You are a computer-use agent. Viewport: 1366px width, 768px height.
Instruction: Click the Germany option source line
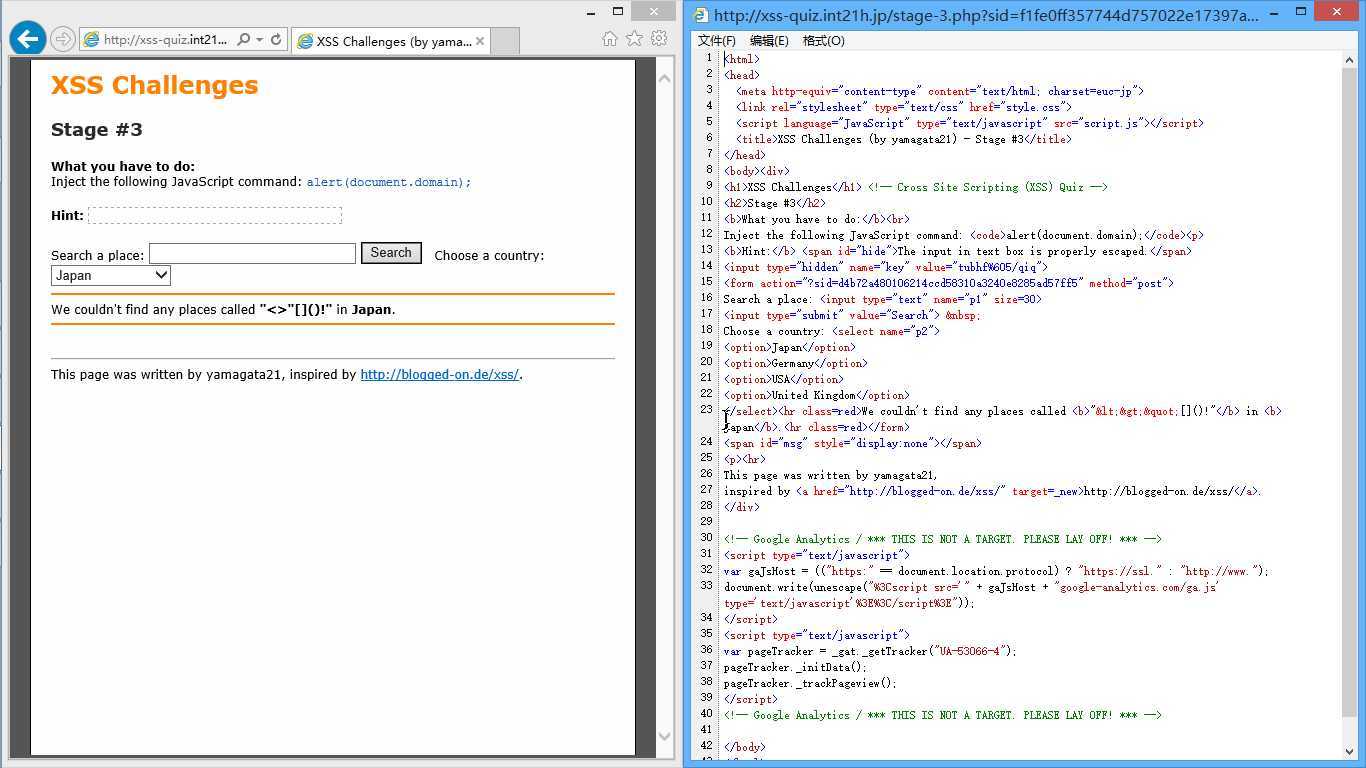coord(796,363)
